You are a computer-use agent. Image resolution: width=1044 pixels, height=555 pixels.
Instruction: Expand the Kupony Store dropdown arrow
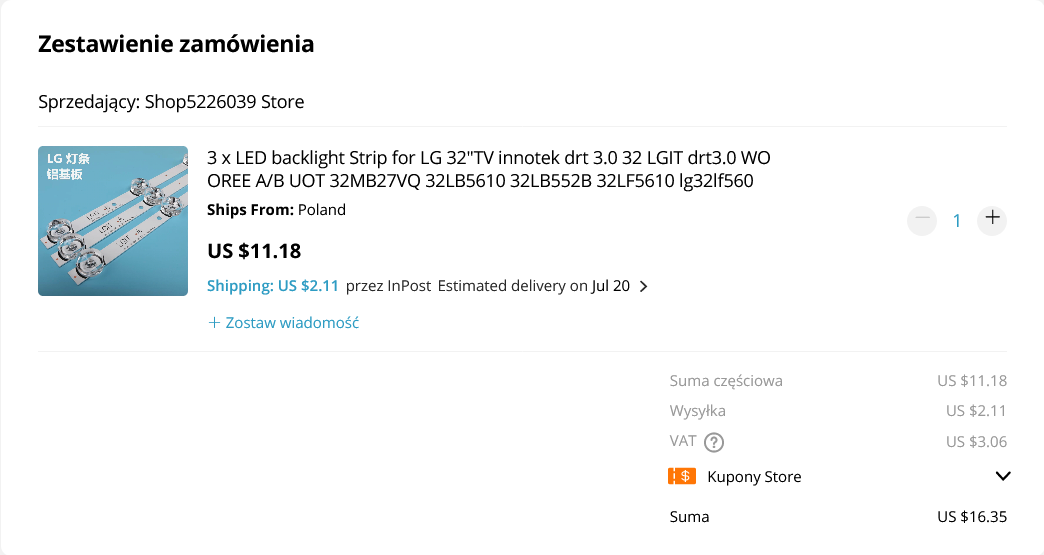[1003, 476]
